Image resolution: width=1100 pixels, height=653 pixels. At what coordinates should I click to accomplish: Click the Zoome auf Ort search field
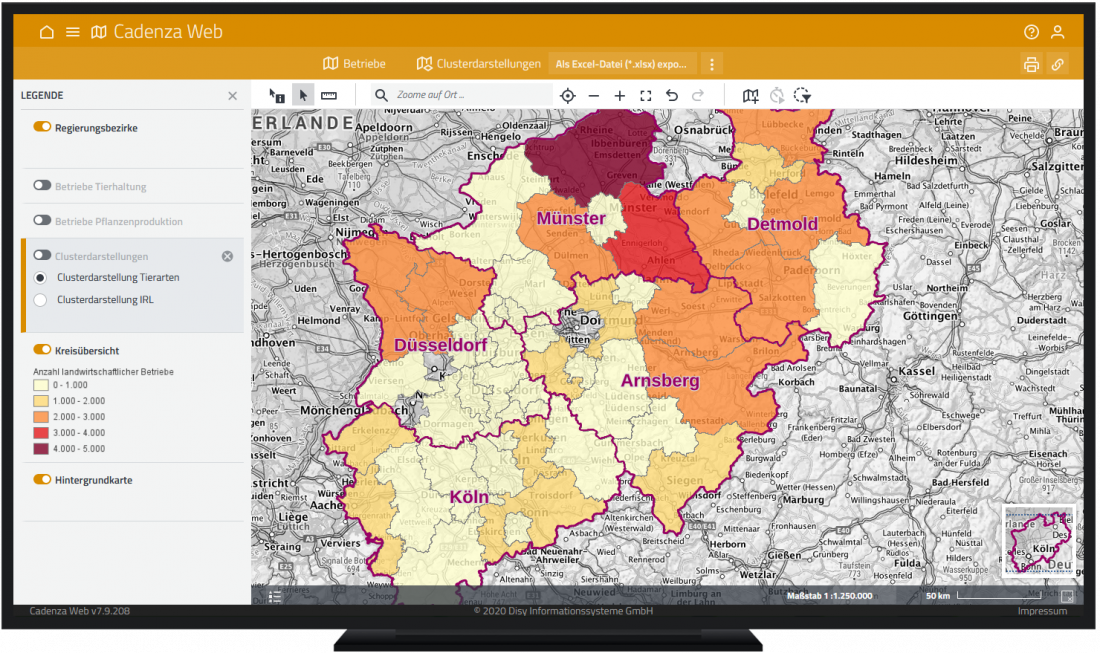[x=470, y=95]
